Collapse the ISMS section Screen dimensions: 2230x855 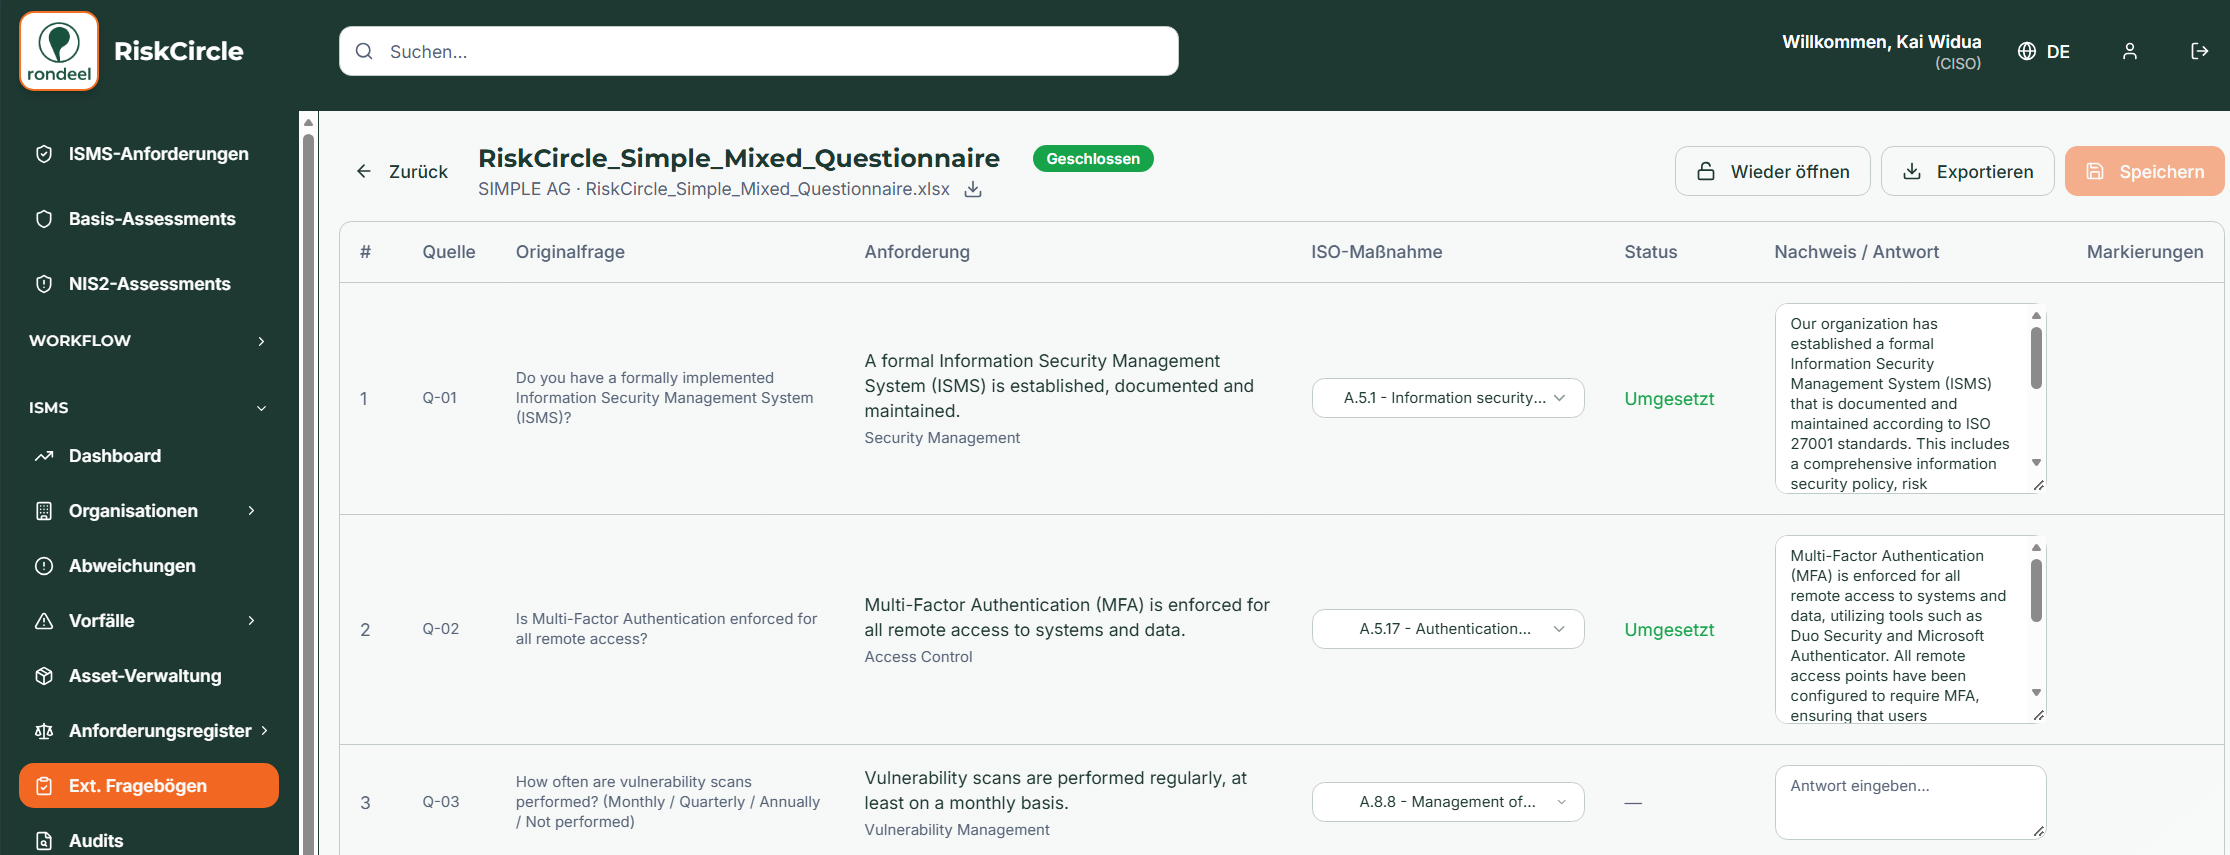[x=148, y=408]
